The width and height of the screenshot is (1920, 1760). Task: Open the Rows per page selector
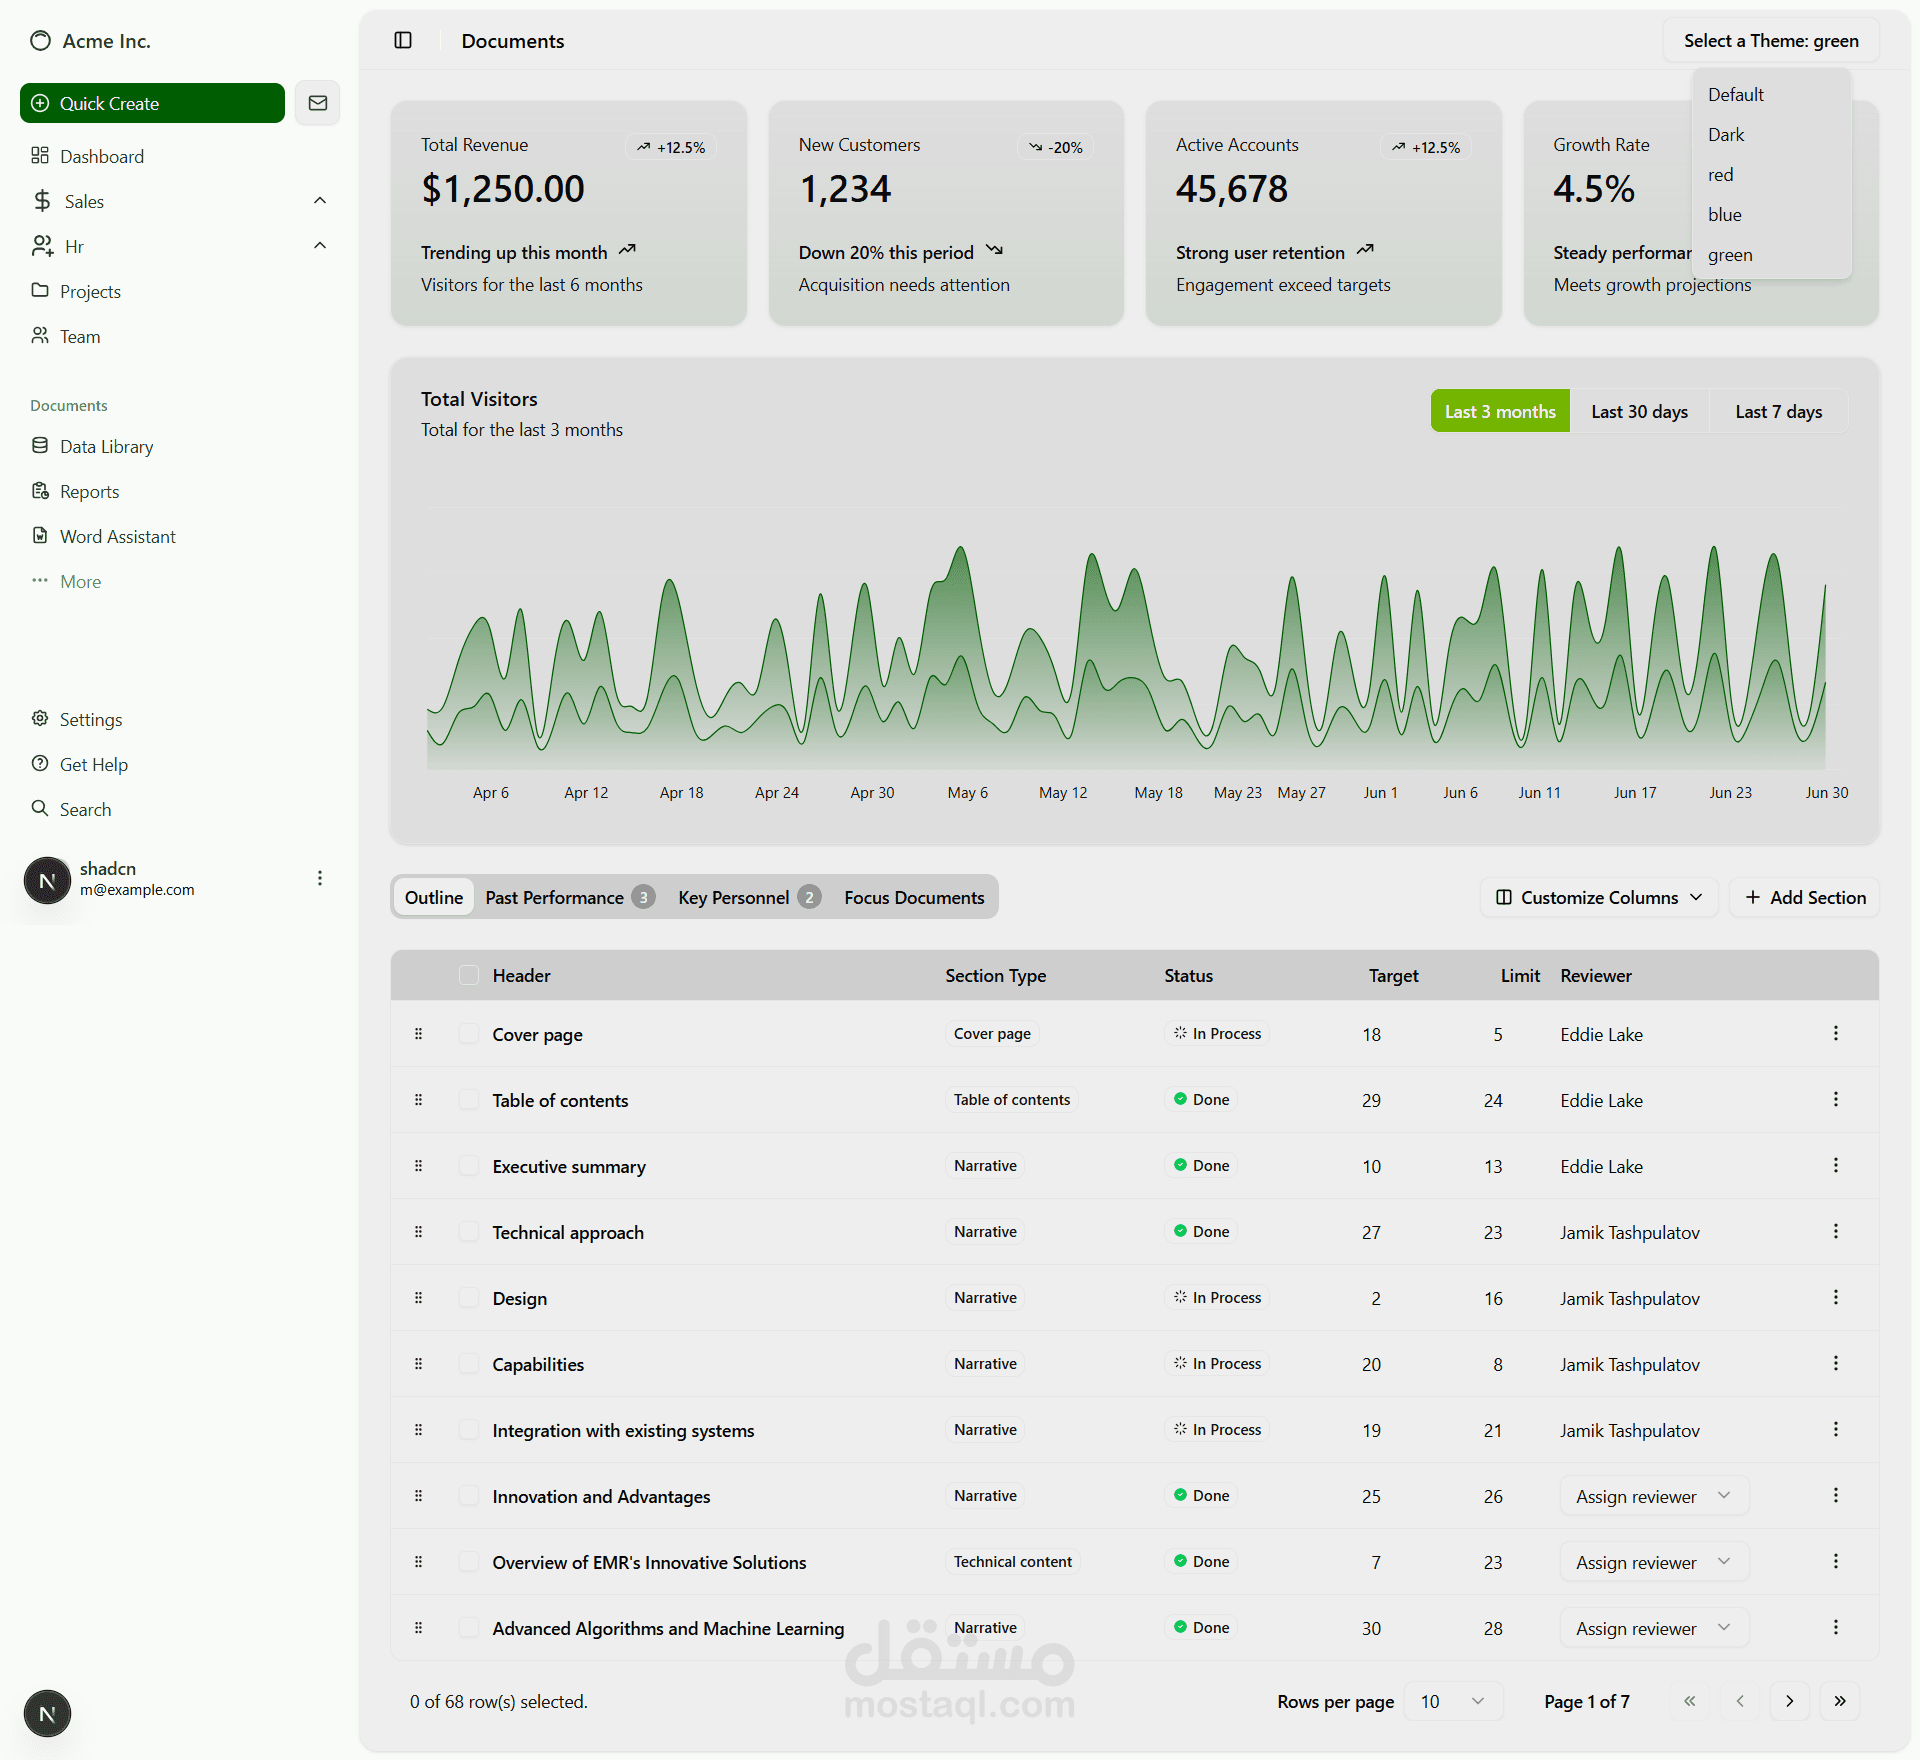1452,1701
